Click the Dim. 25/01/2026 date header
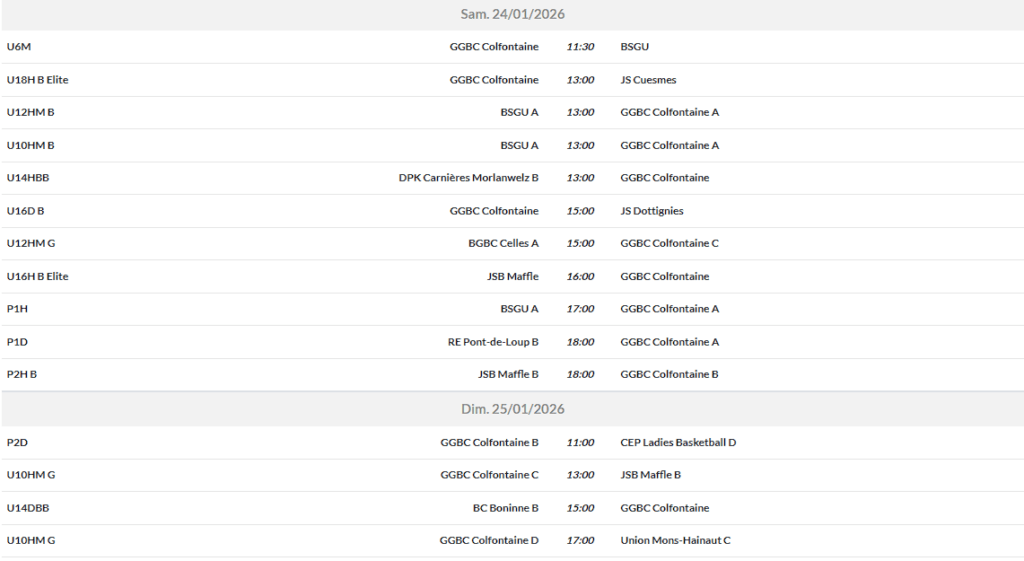This screenshot has height=561, width=1024. (512, 409)
